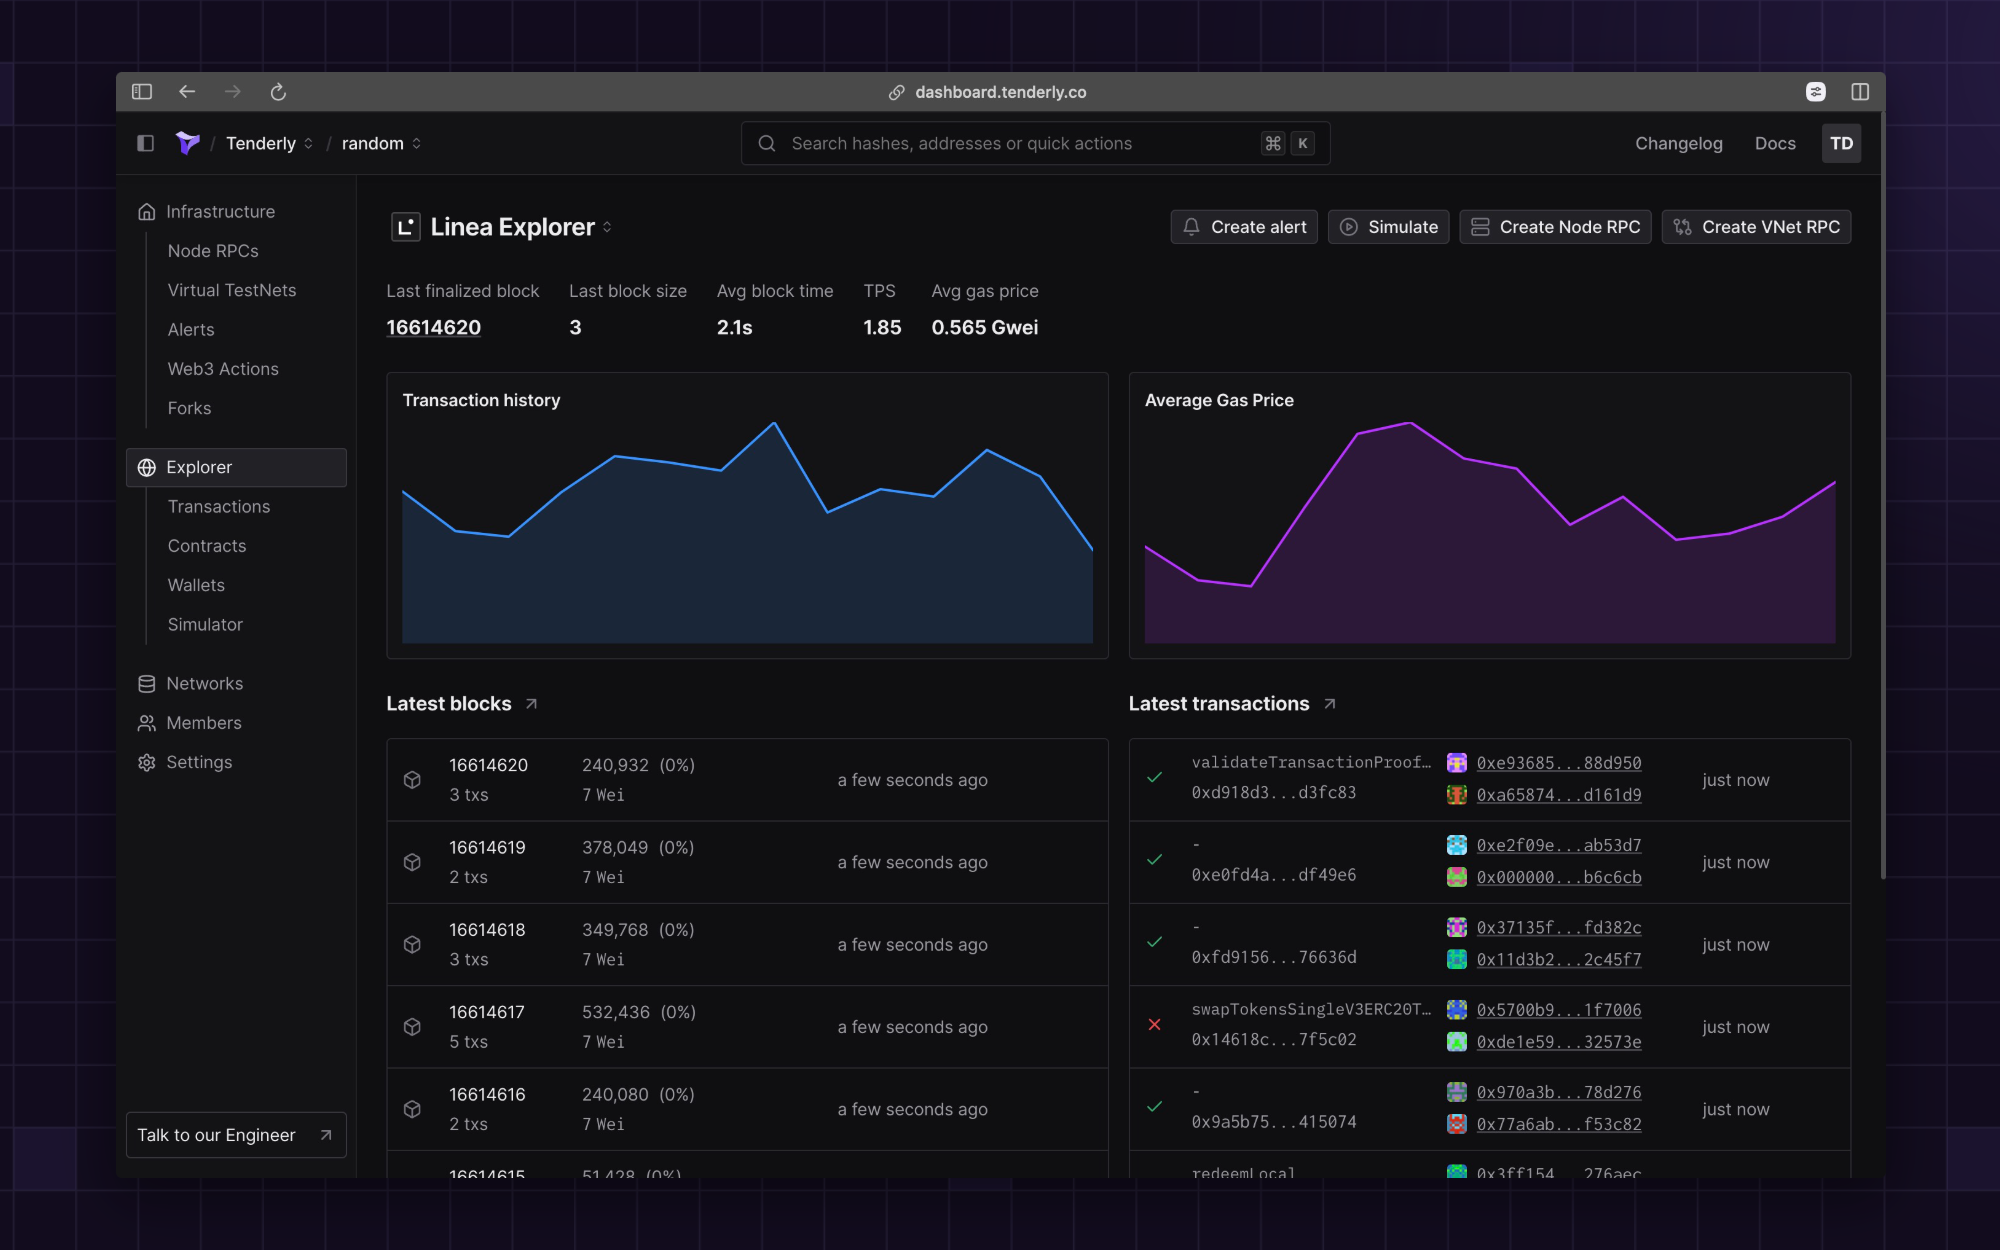Click the identicon beside 0xe93685...88d950
The width and height of the screenshot is (2000, 1250).
click(x=1456, y=763)
